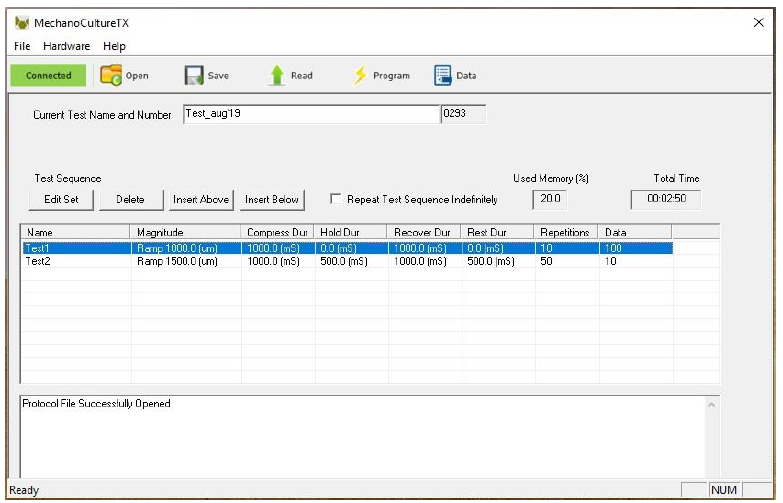Image resolution: width=783 pixels, height=503 pixels.
Task: Click the Magnitude column header
Action: coord(185,232)
